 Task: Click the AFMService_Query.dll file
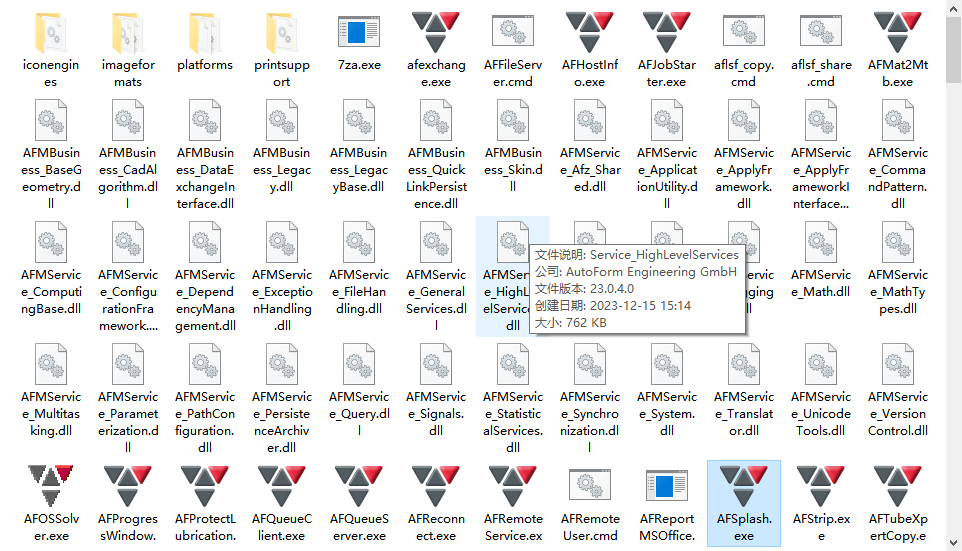click(358, 367)
